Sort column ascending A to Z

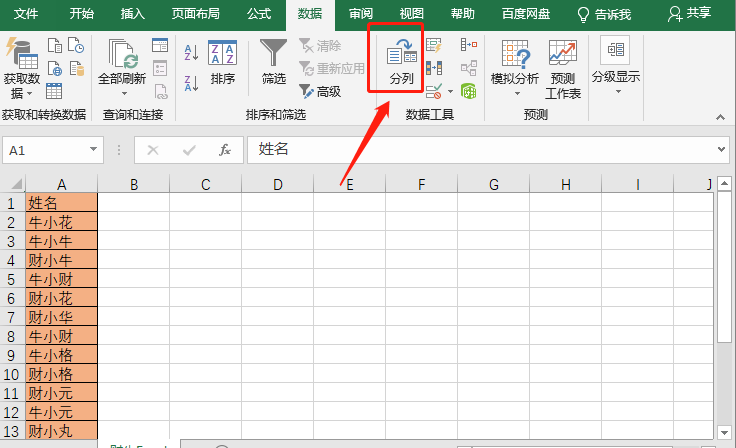[191, 52]
